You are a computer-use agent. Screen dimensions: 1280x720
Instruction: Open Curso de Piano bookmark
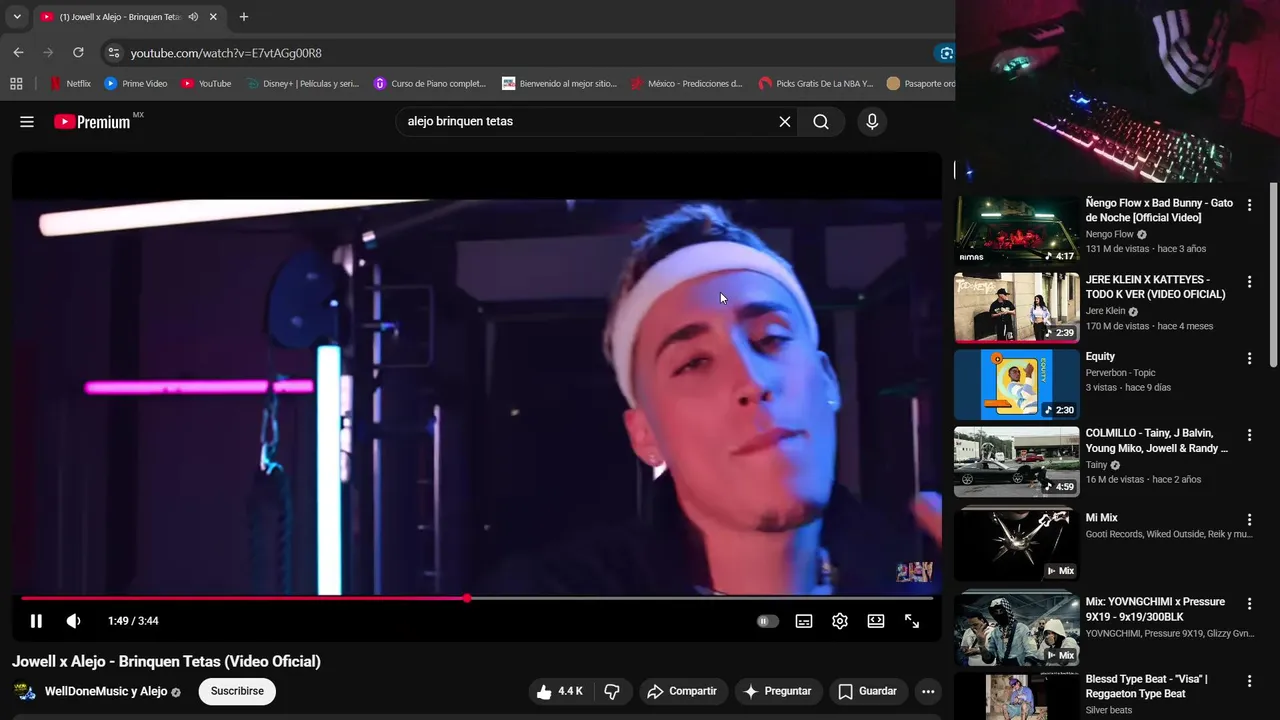430,84
